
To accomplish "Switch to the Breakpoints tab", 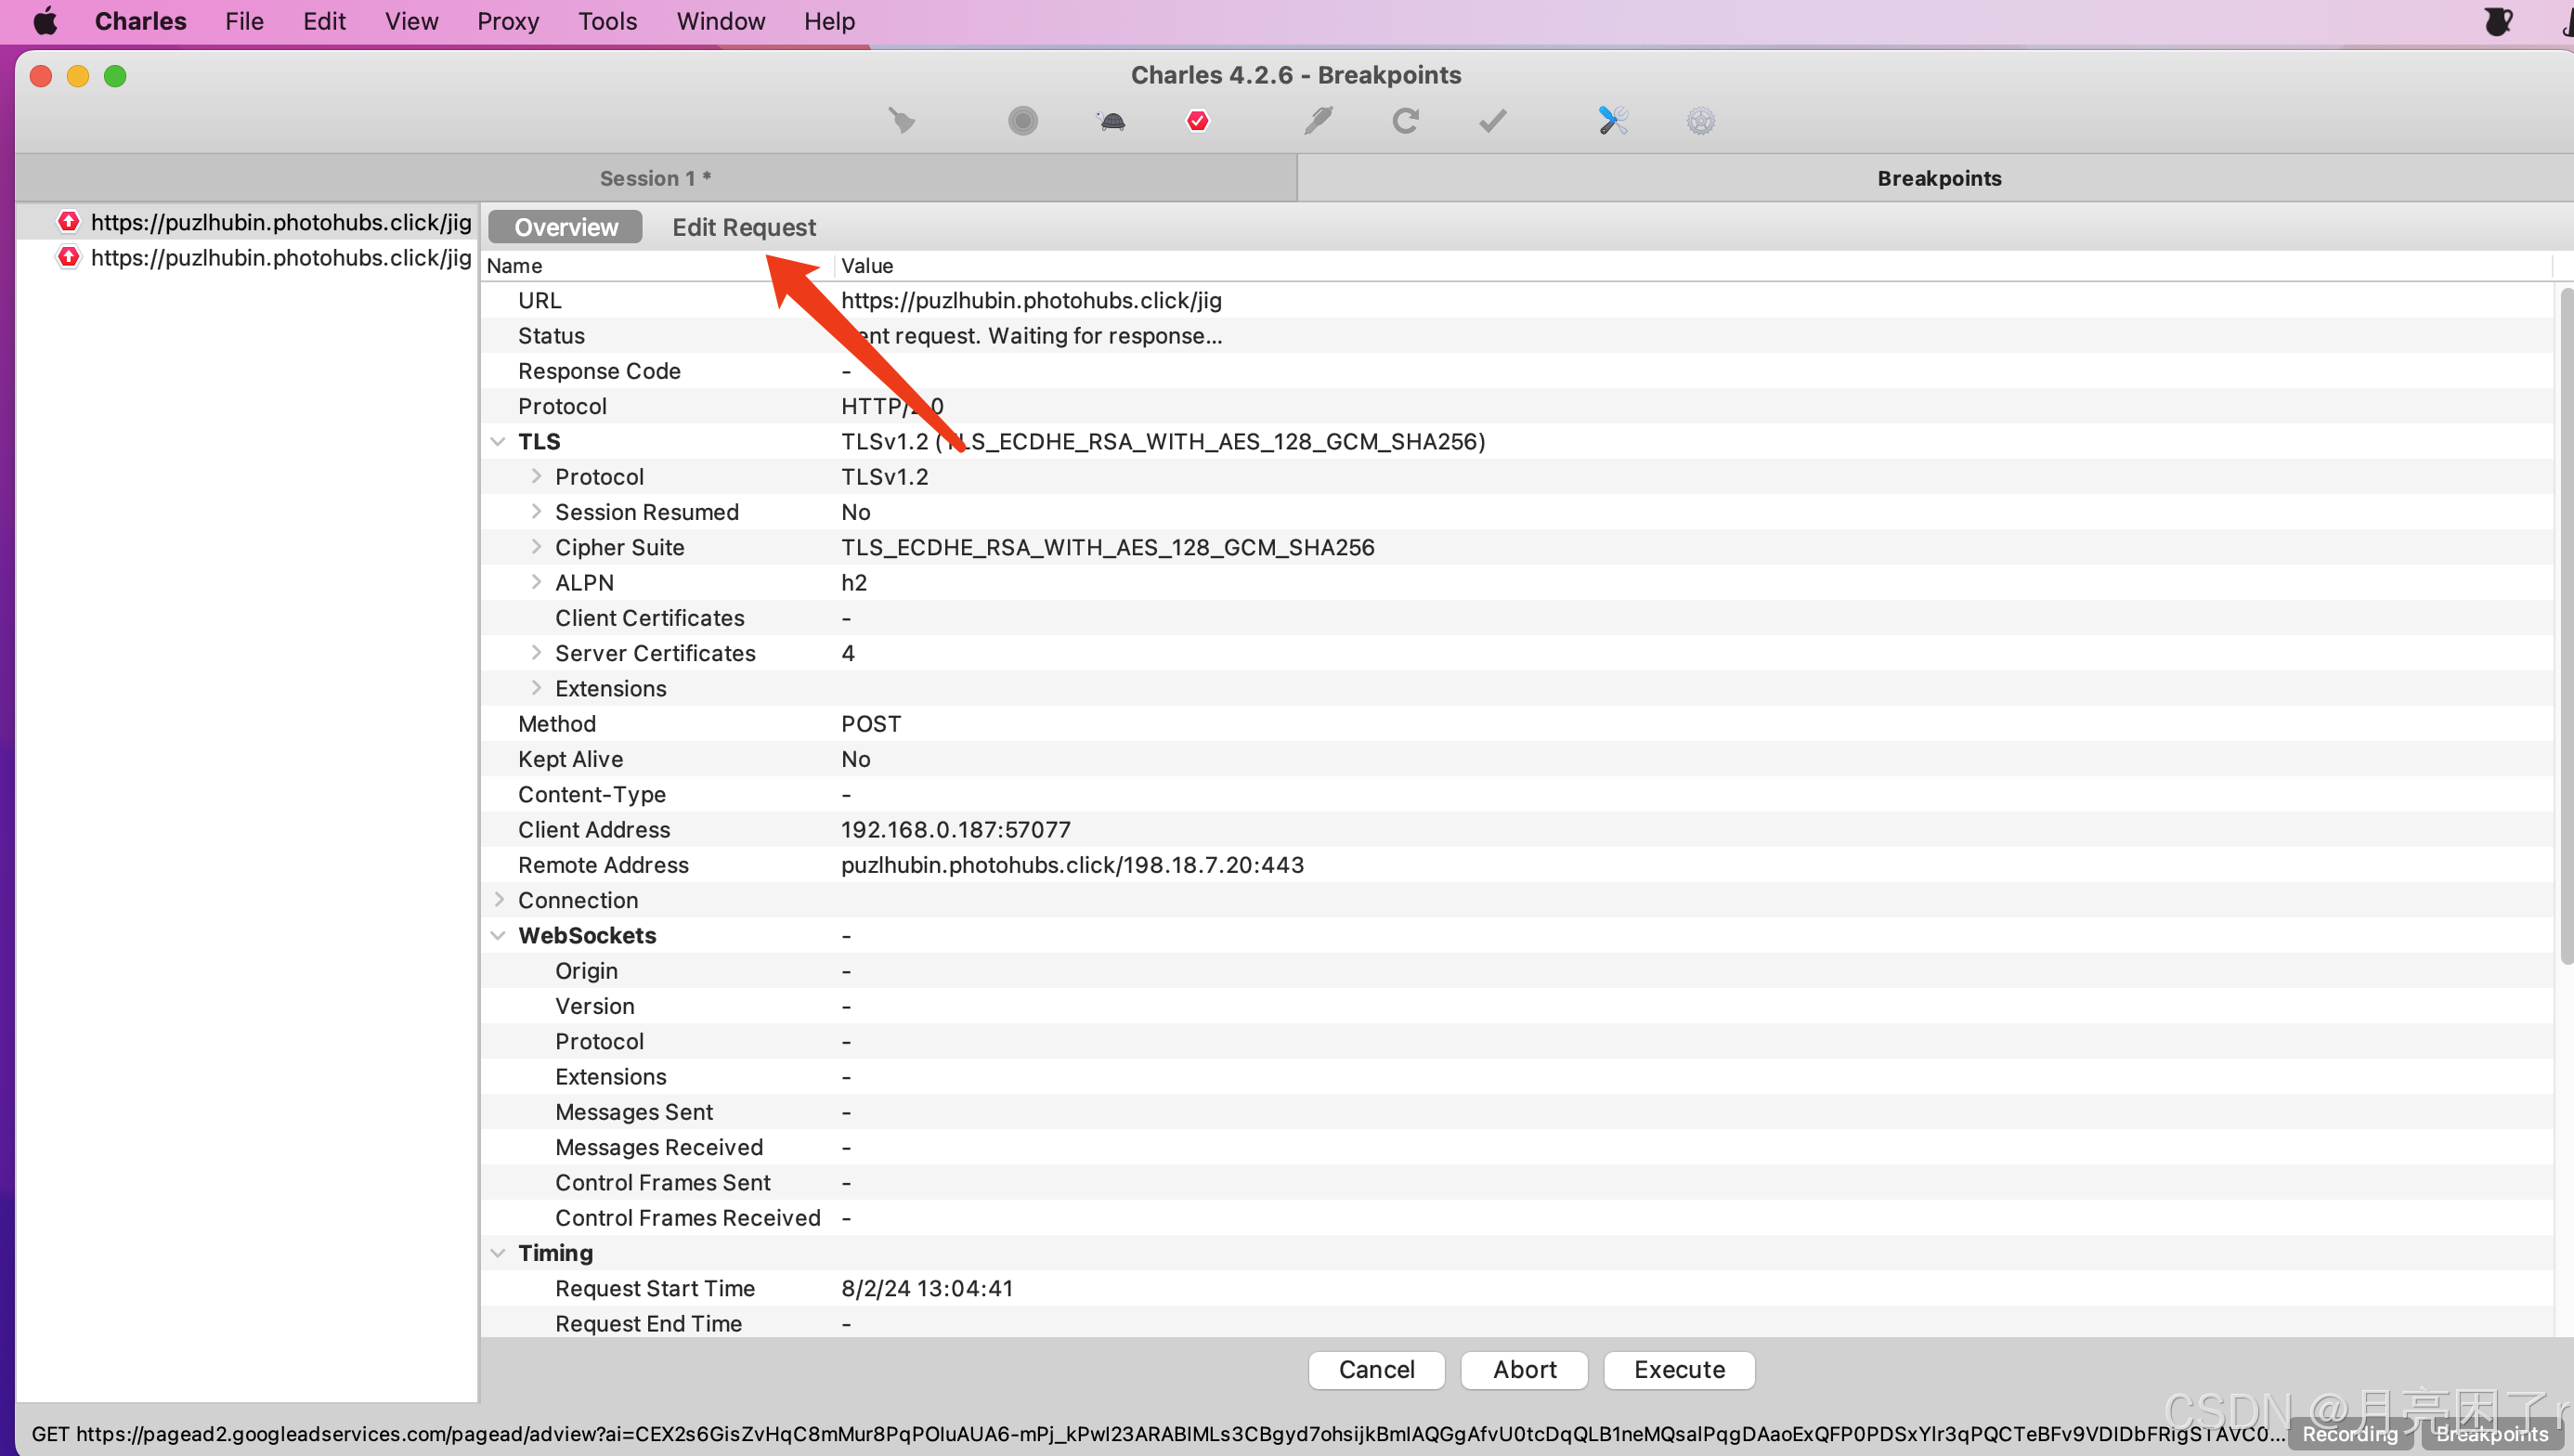I will [x=1938, y=176].
